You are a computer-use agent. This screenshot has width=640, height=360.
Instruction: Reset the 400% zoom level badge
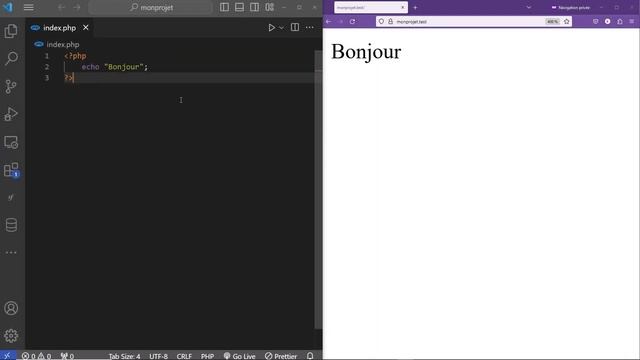pos(552,22)
